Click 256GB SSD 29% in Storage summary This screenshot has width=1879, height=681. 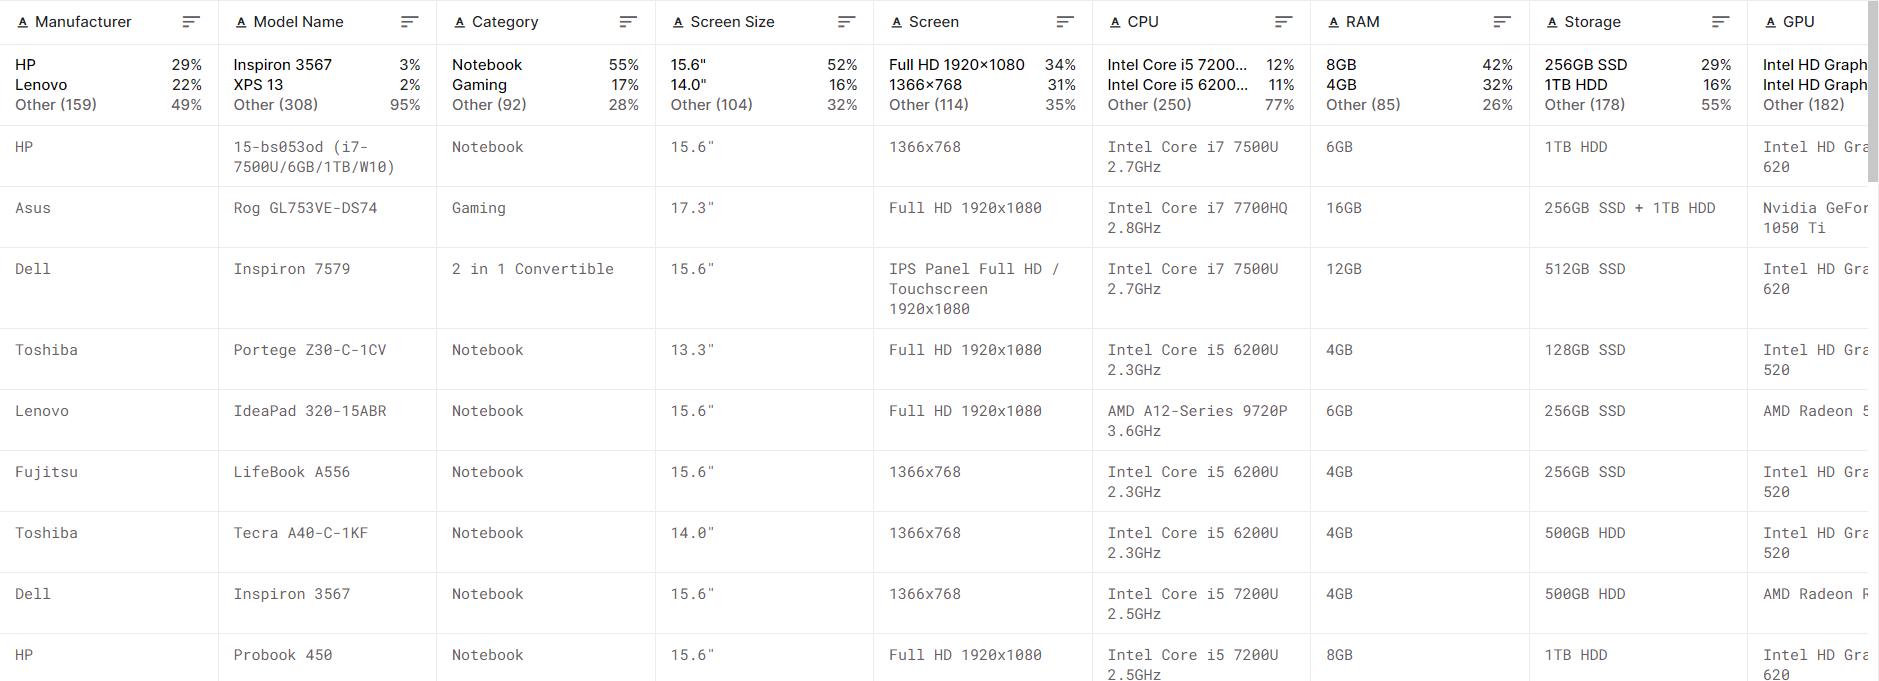[1638, 65]
